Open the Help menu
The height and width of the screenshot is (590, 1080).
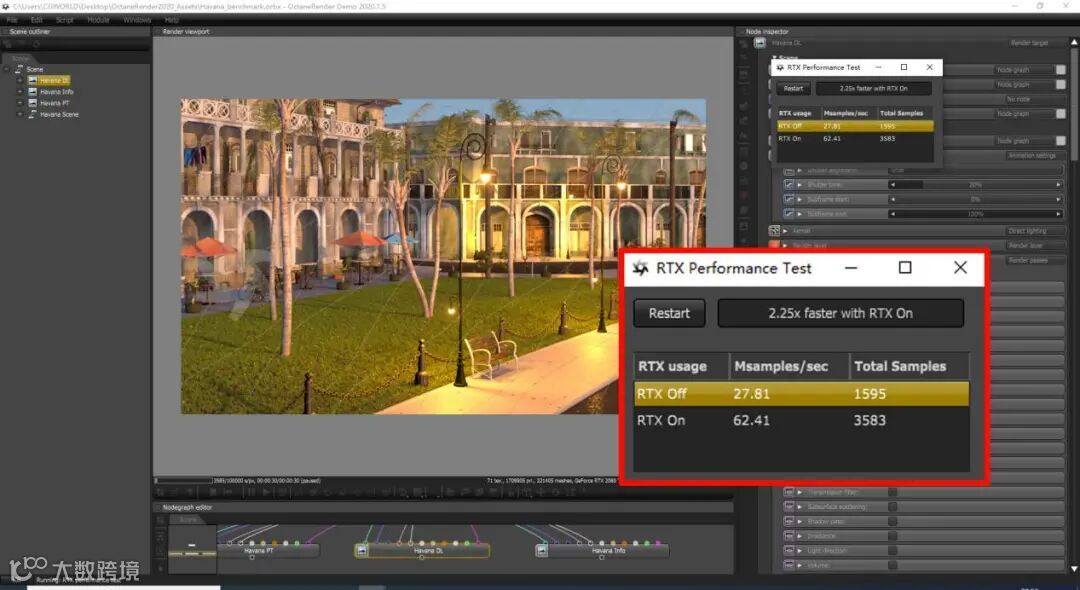pos(172,20)
